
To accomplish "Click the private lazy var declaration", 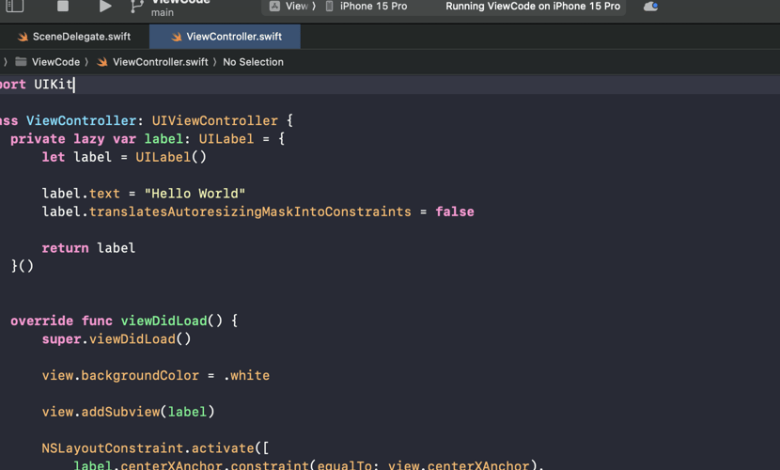I will coord(147,139).
